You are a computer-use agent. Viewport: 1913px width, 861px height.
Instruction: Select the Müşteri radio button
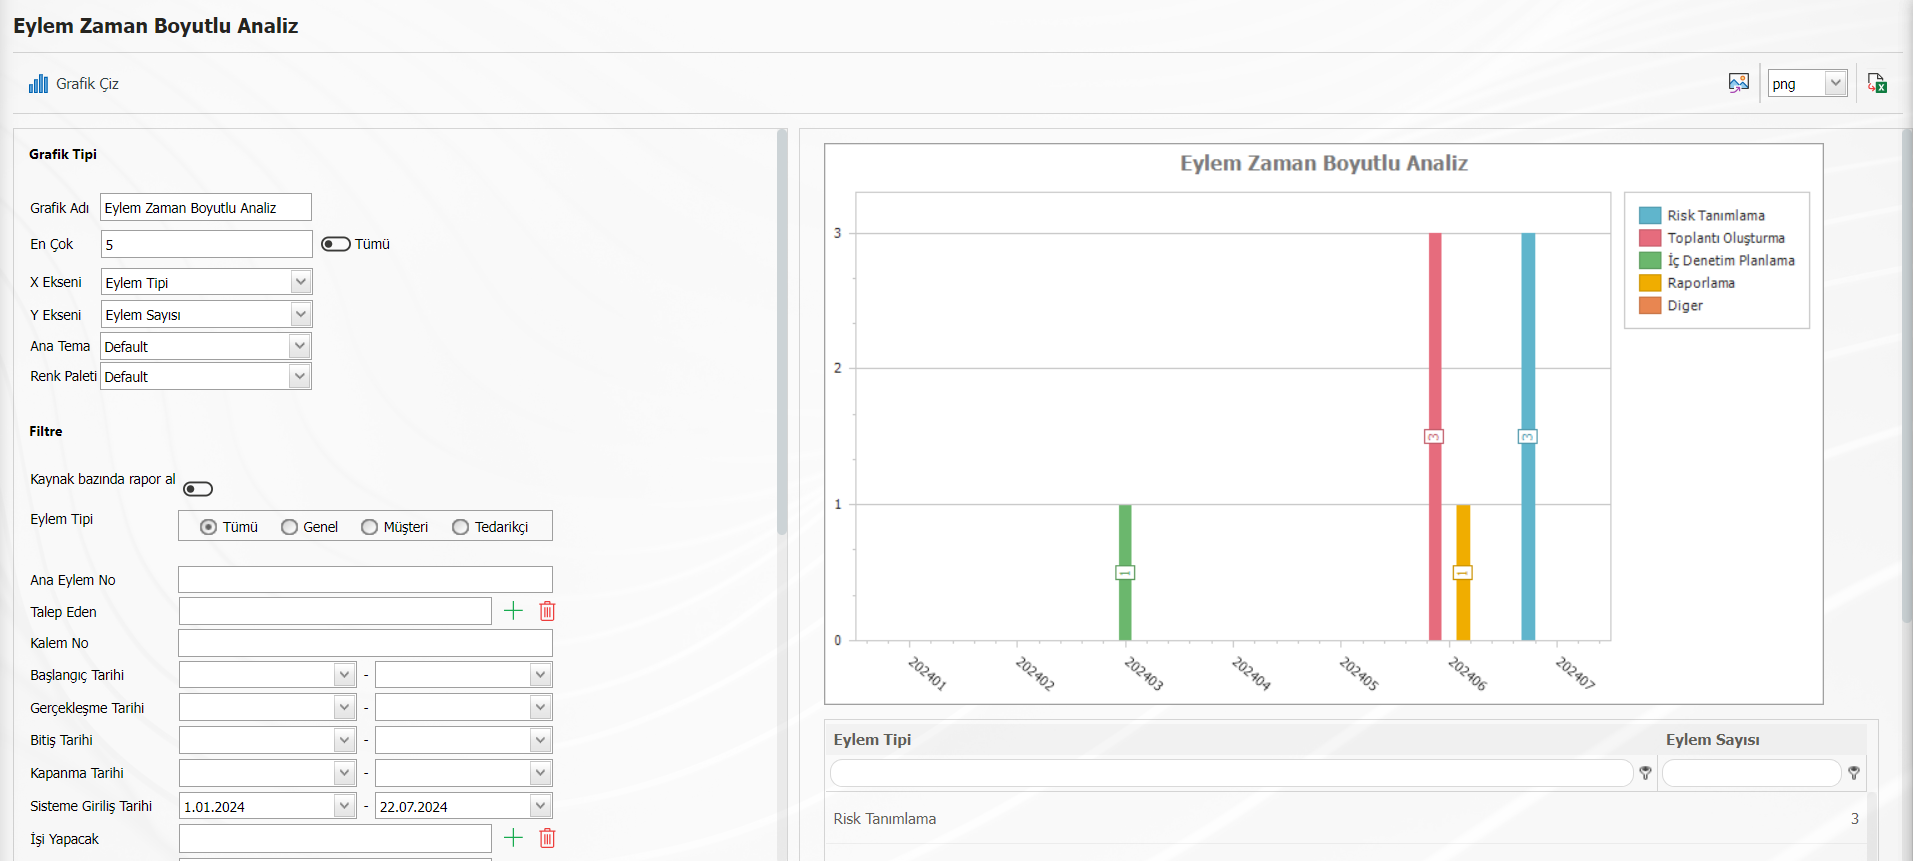369,527
